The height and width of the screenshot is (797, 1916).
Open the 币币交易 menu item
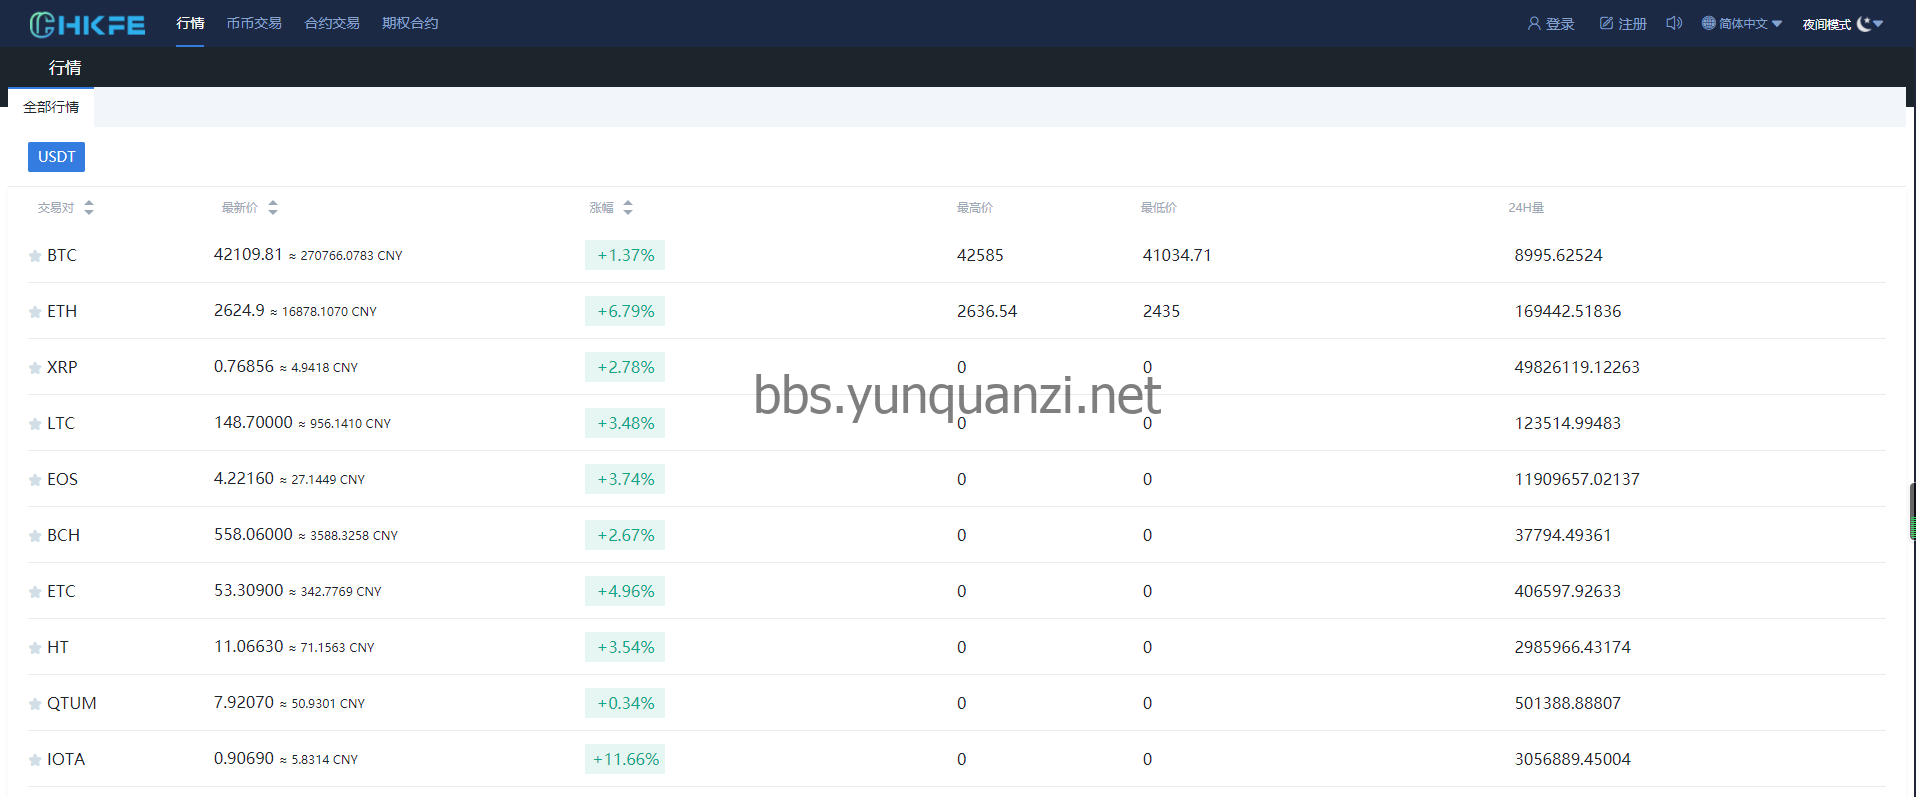(254, 23)
